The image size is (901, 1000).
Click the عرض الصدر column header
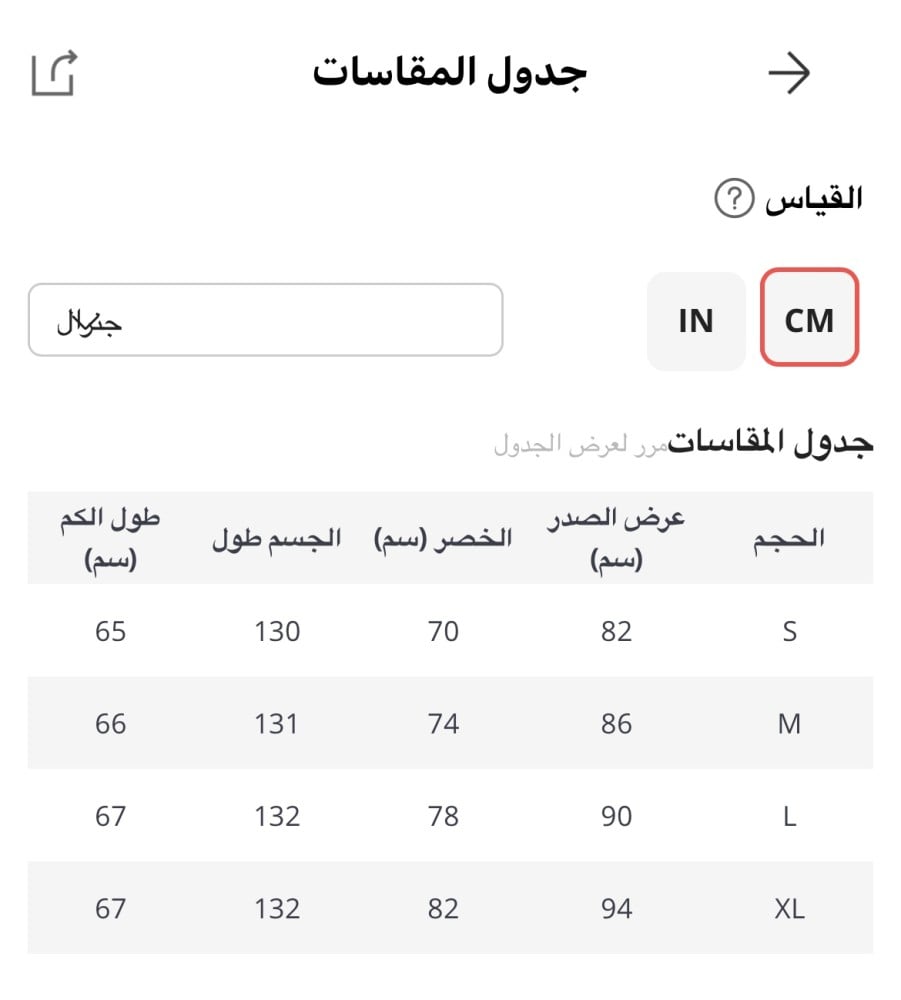click(616, 538)
